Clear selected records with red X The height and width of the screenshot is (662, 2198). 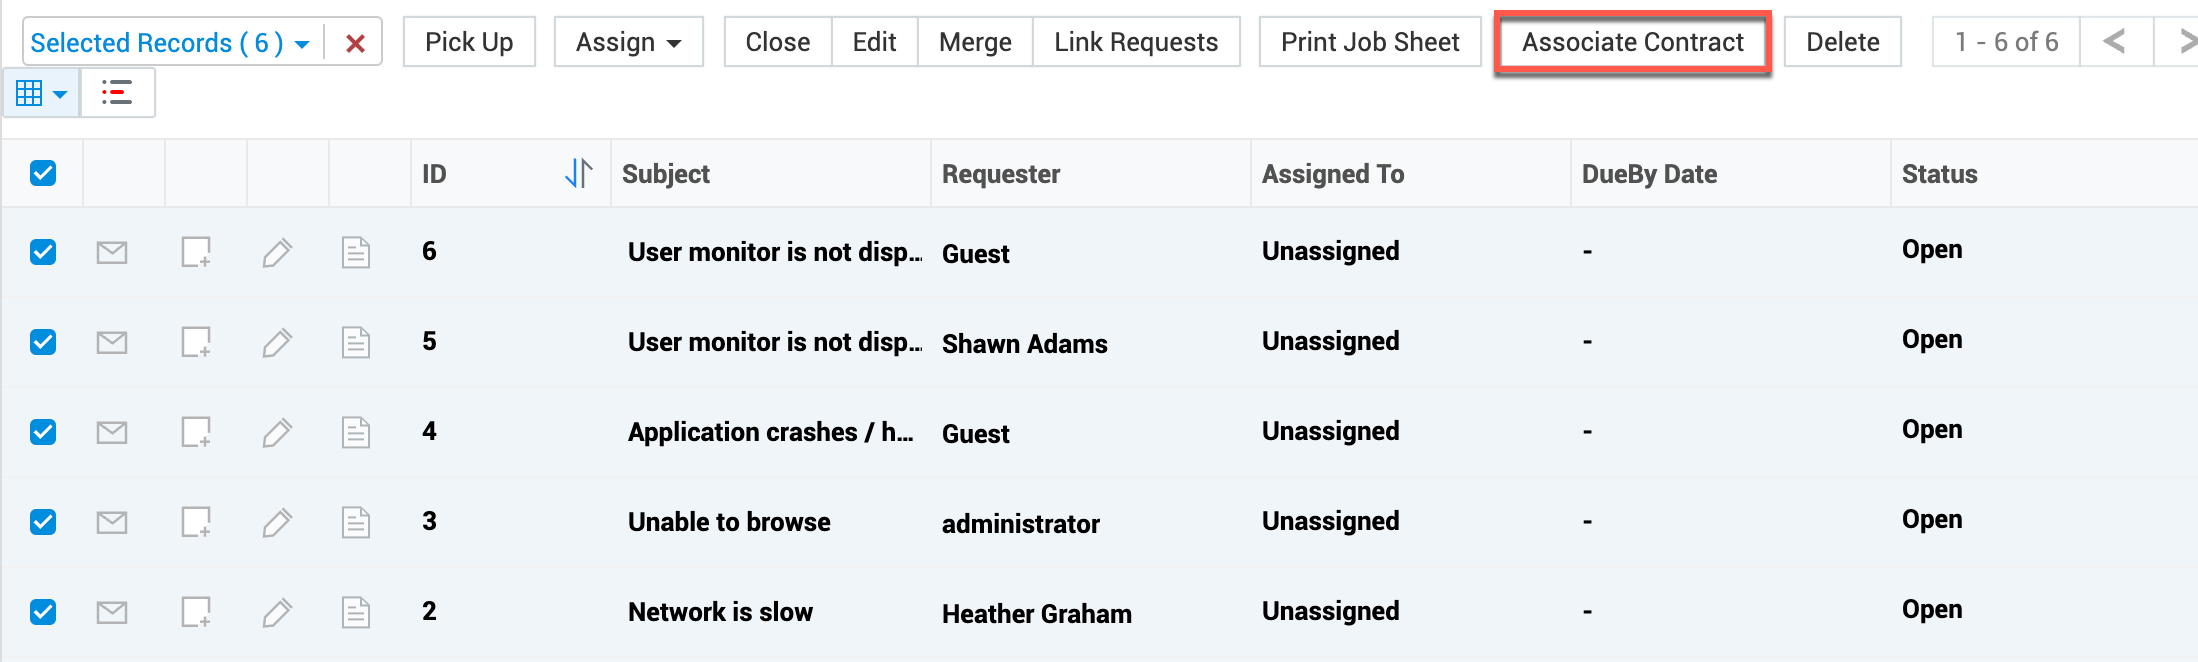(355, 43)
